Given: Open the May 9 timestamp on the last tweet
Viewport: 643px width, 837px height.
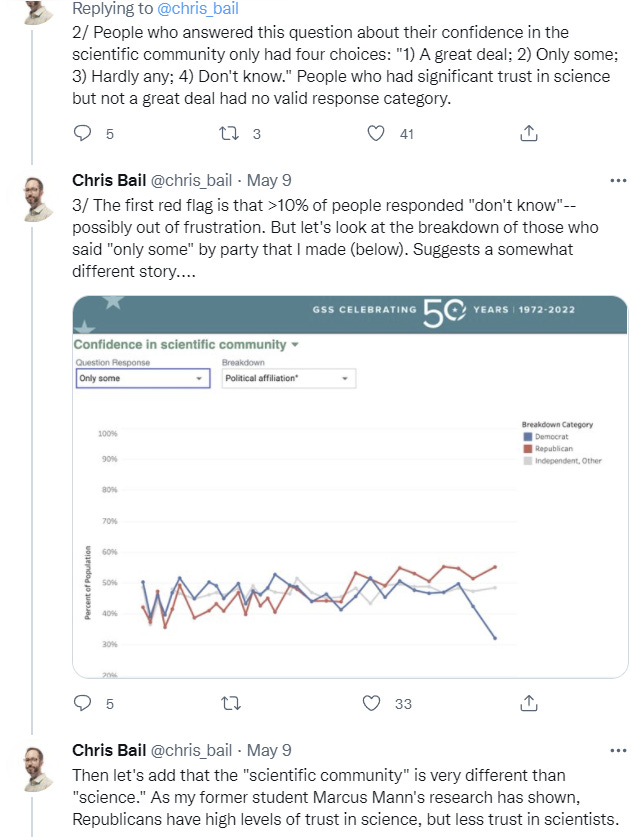Looking at the screenshot, I should (269, 751).
